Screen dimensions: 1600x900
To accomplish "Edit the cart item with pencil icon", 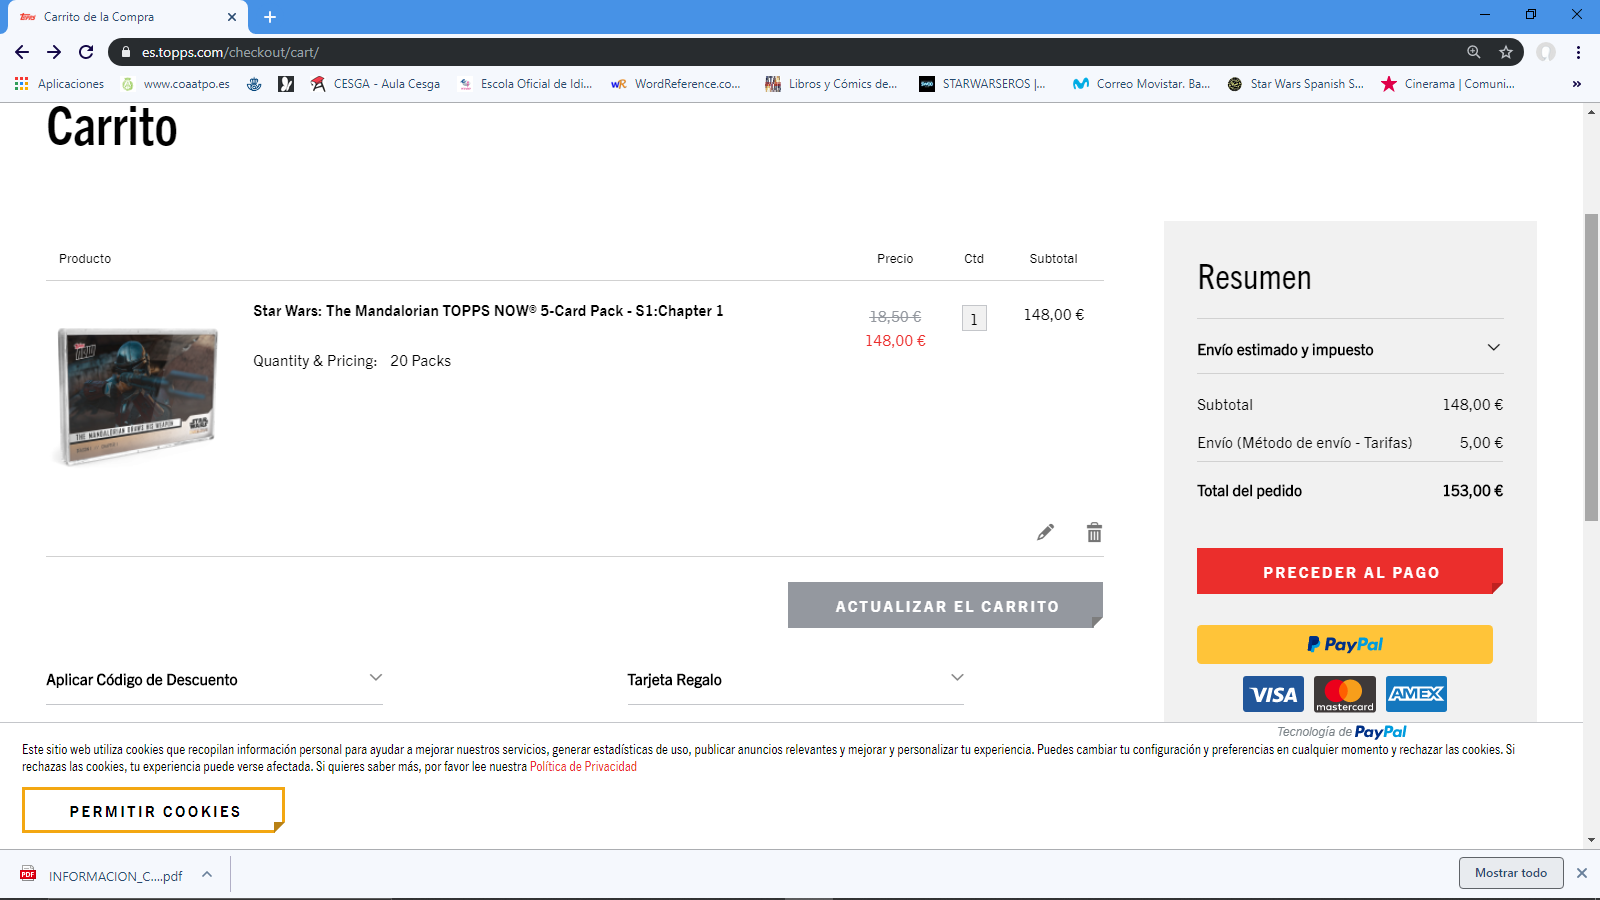I will [x=1045, y=532].
